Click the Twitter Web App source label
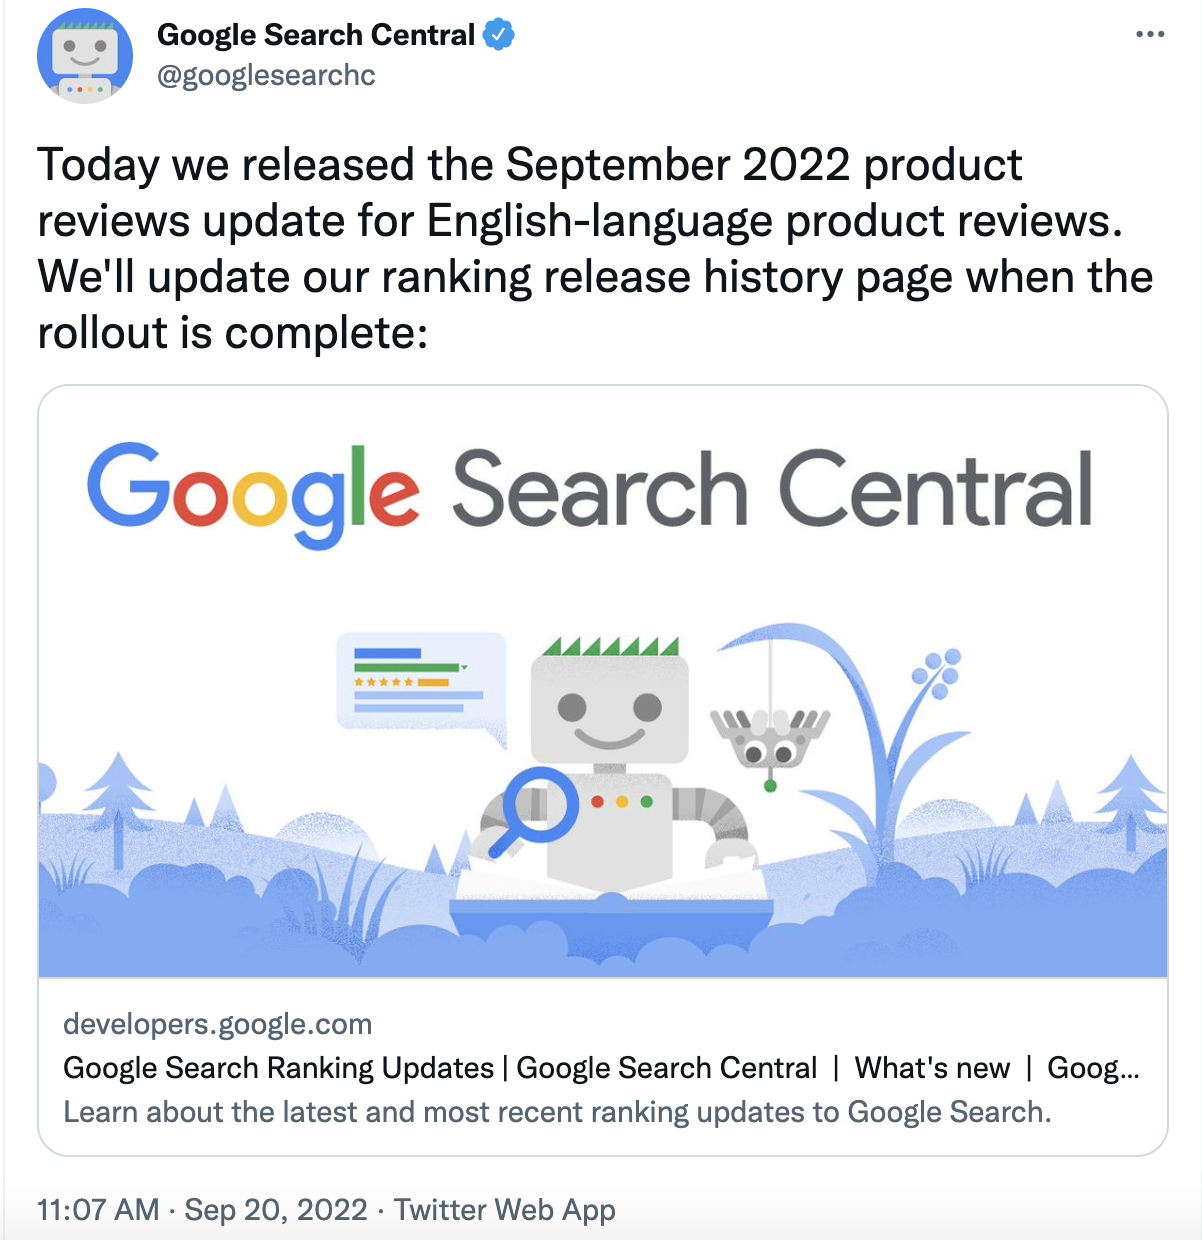 (504, 1210)
